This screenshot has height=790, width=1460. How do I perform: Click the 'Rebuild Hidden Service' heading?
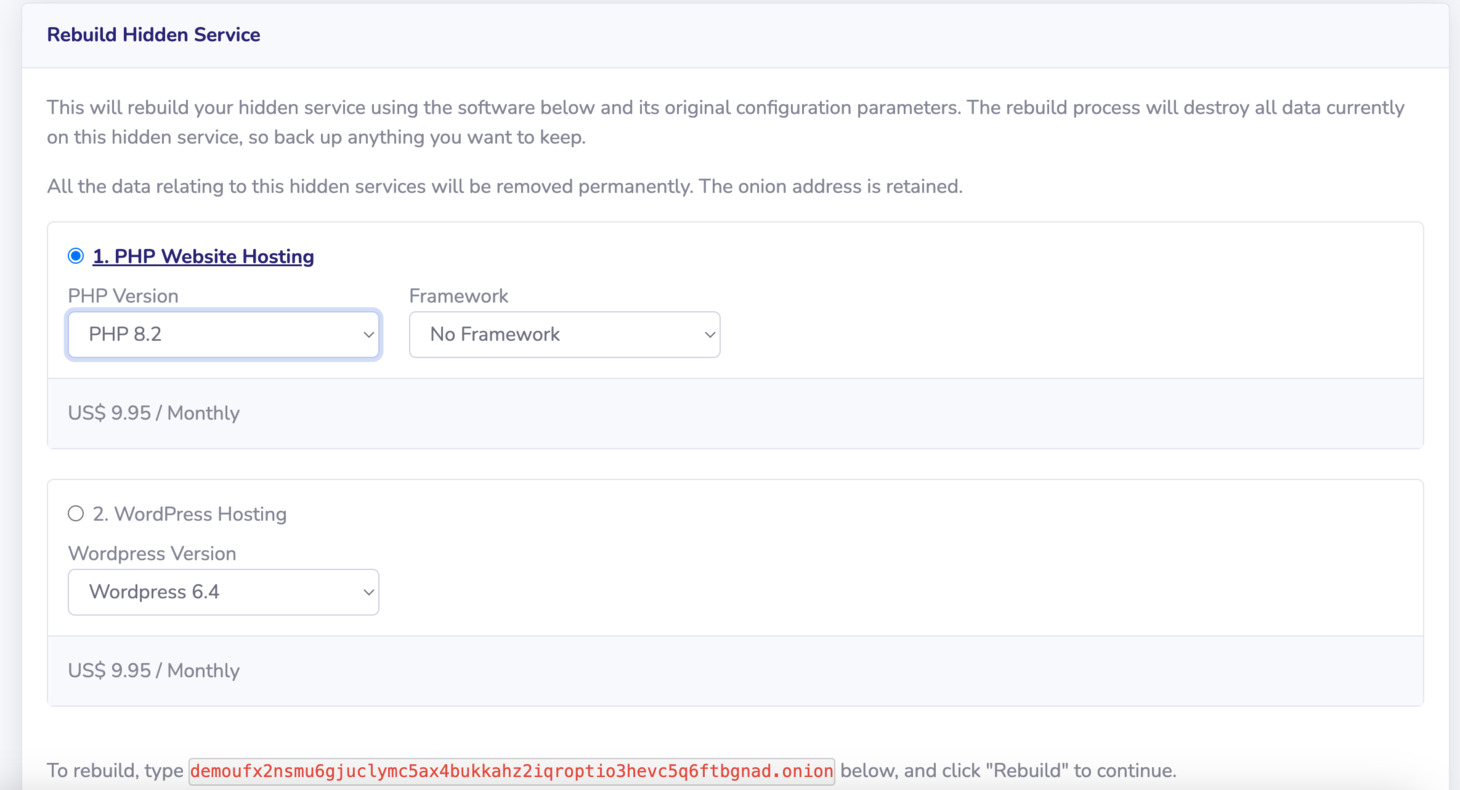pos(154,34)
